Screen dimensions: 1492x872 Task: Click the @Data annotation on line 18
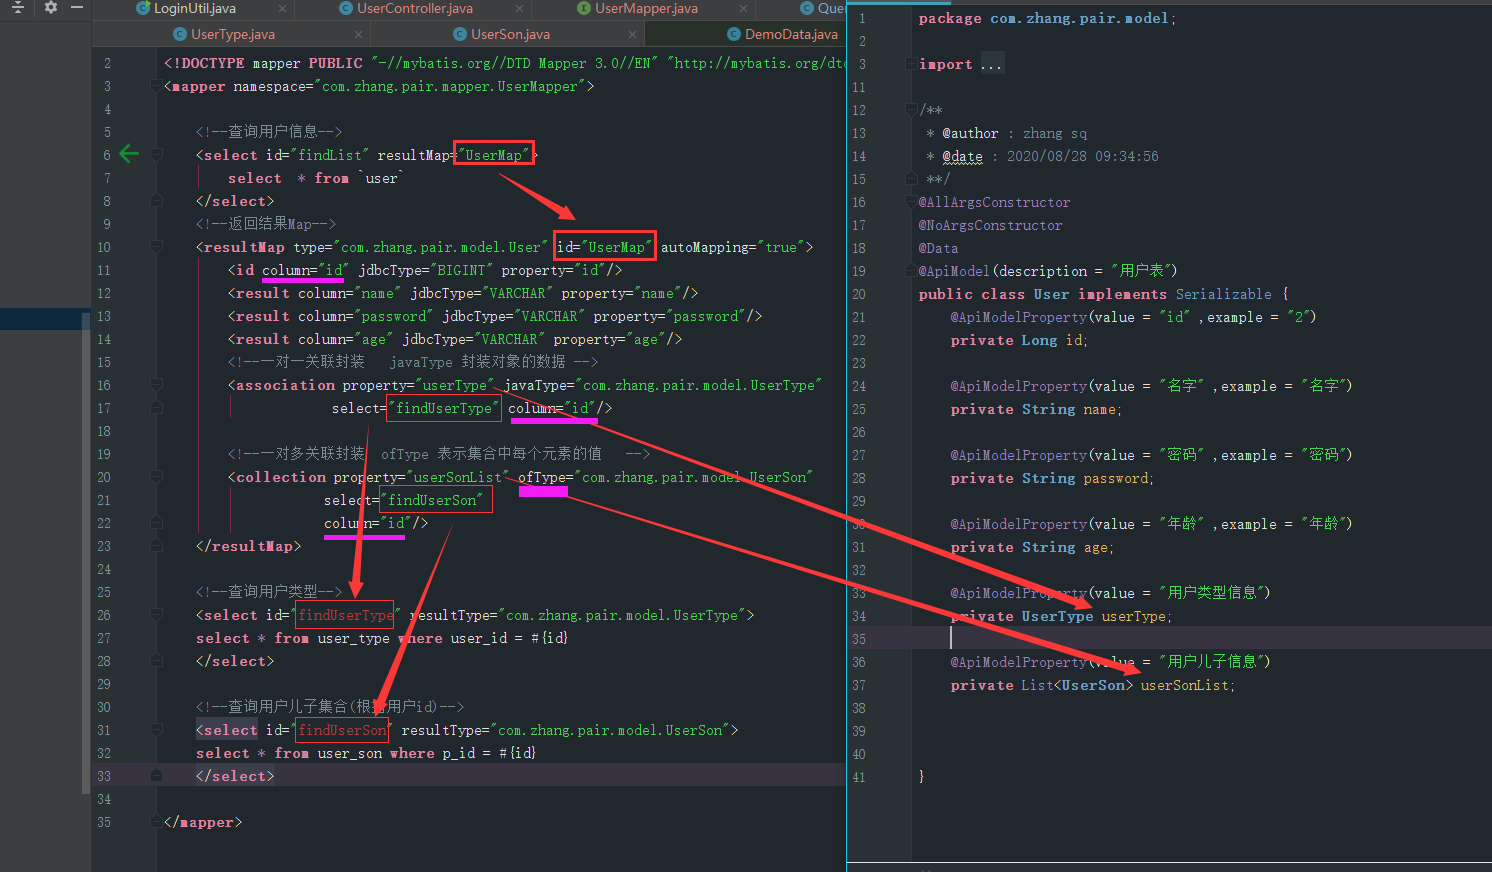(938, 248)
